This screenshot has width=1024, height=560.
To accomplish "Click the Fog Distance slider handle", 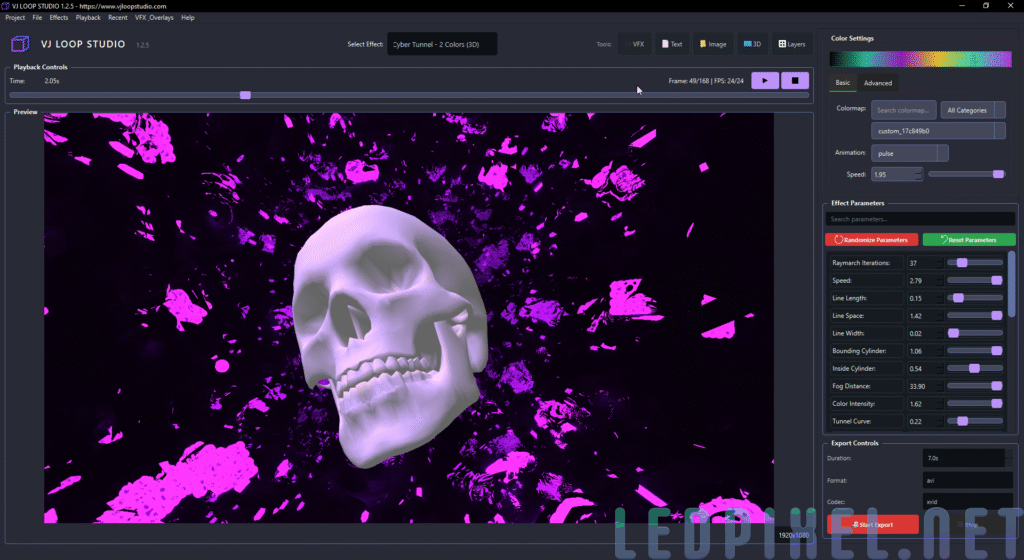I will [996, 386].
